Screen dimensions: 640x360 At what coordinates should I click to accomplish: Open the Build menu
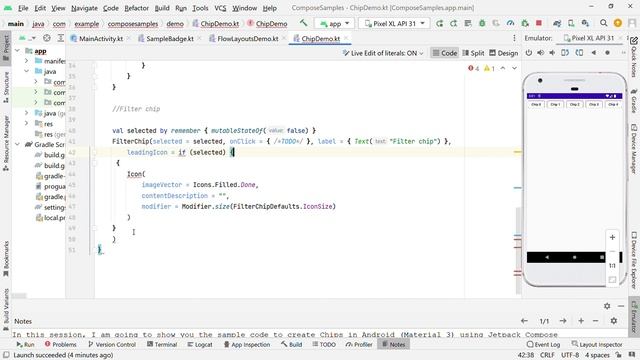(162, 8)
